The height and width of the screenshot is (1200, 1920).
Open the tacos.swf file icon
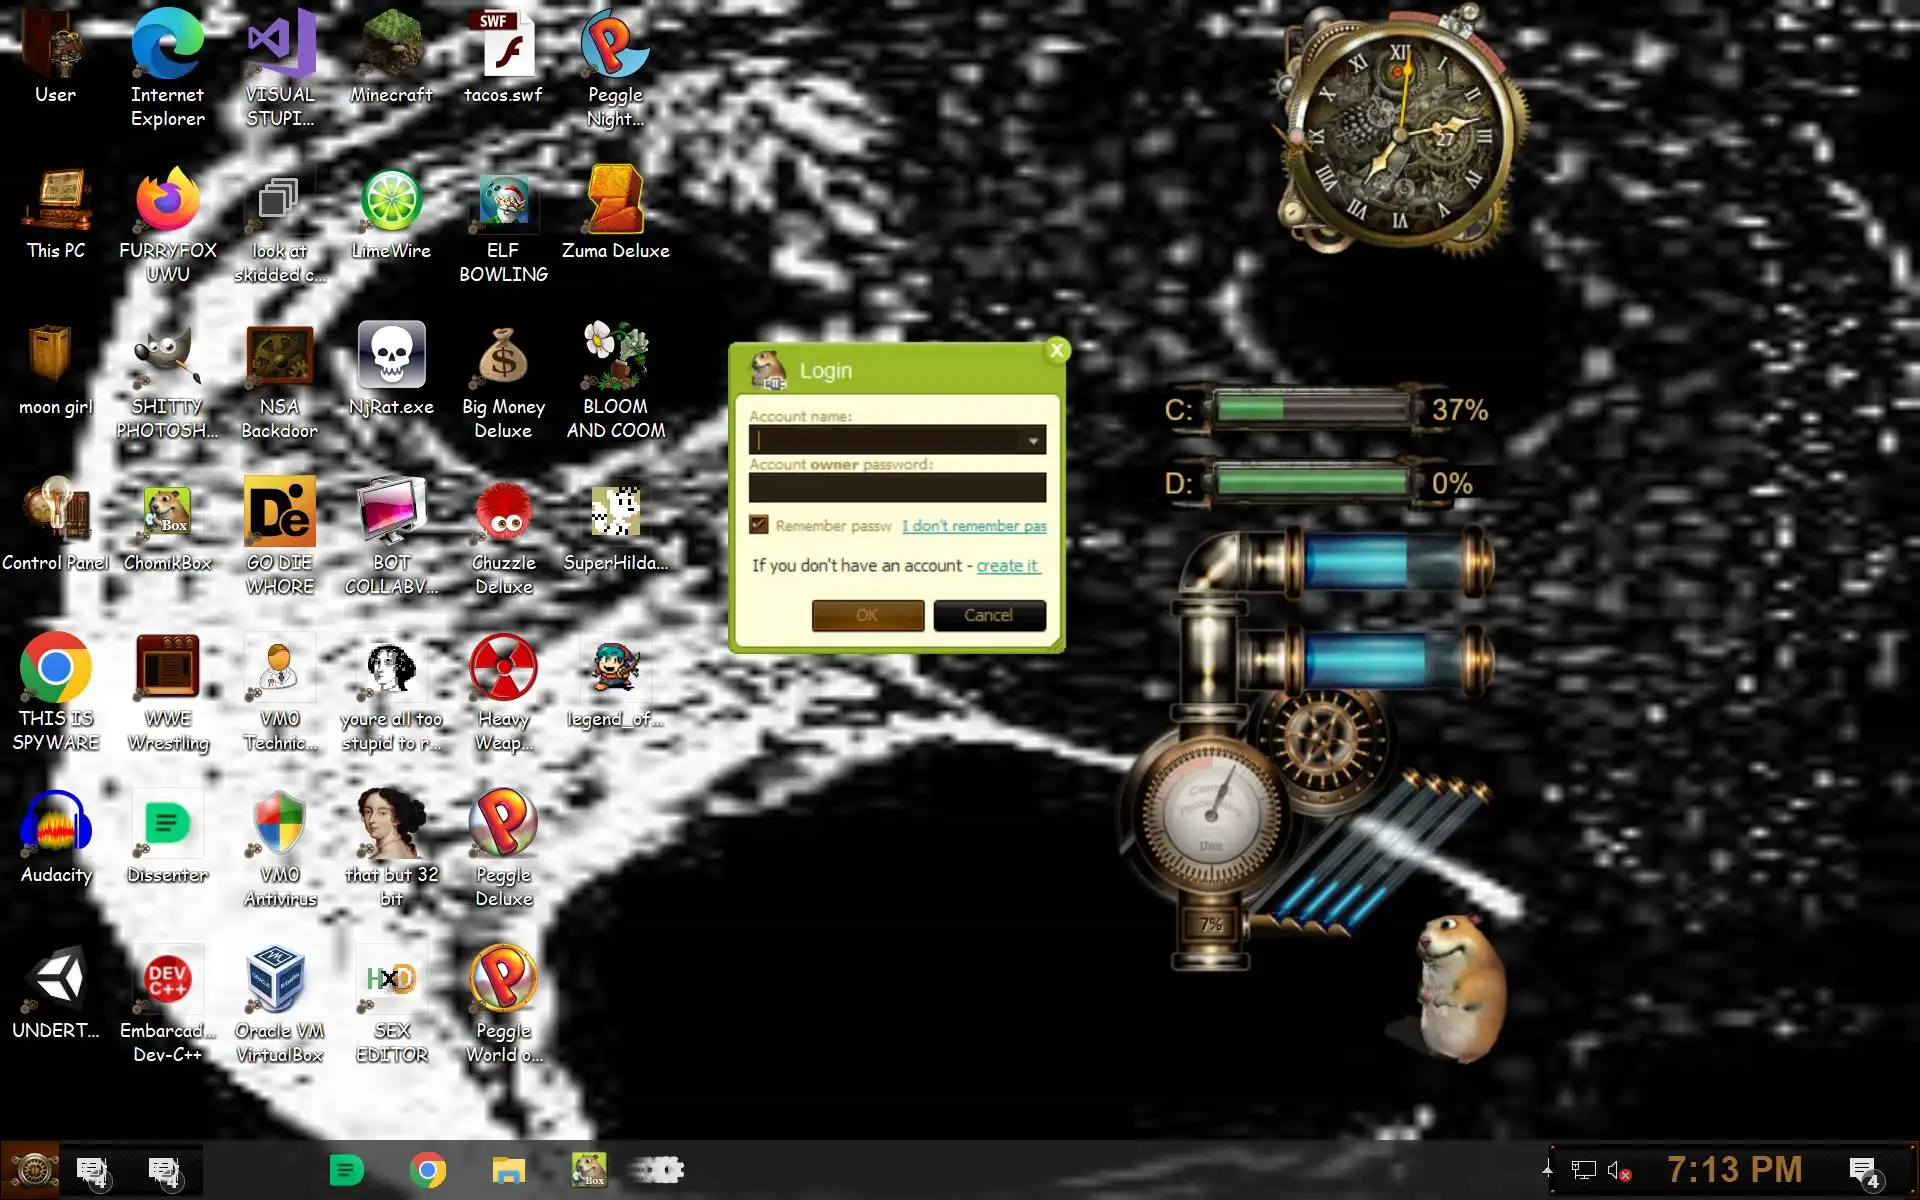click(x=503, y=47)
